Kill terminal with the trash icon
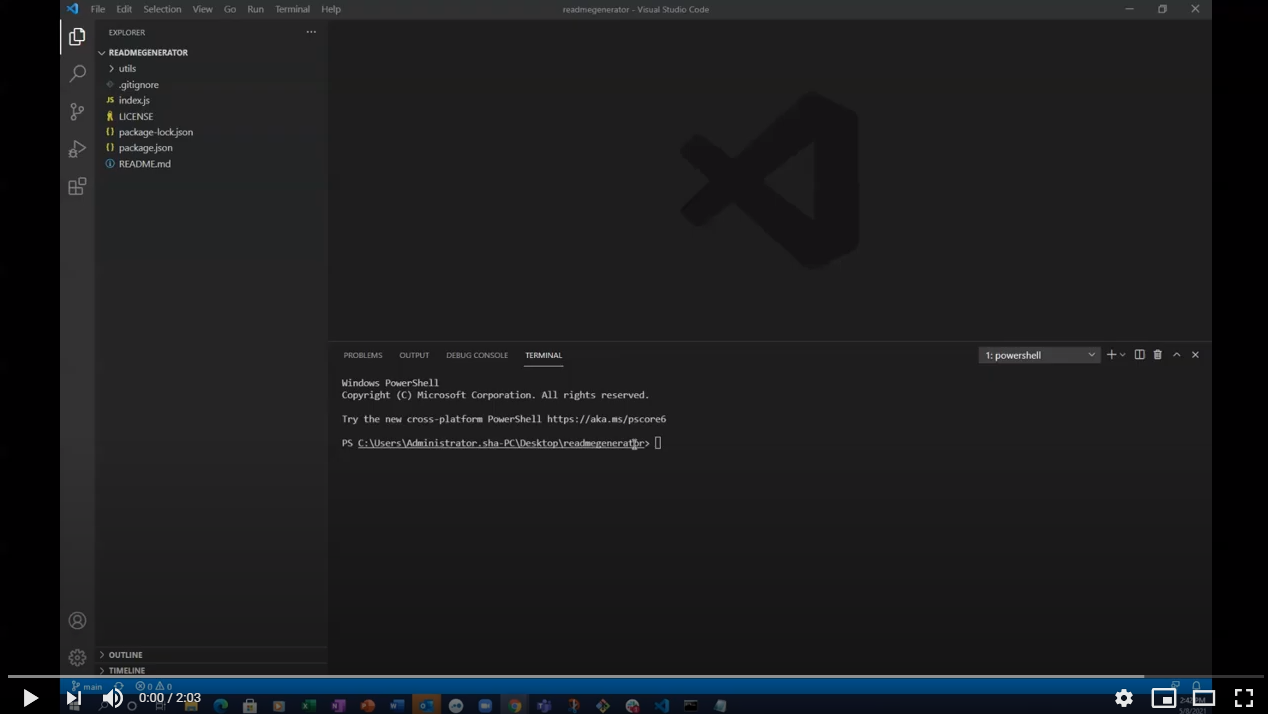Image resolution: width=1268 pixels, height=714 pixels. pyautogui.click(x=1158, y=355)
